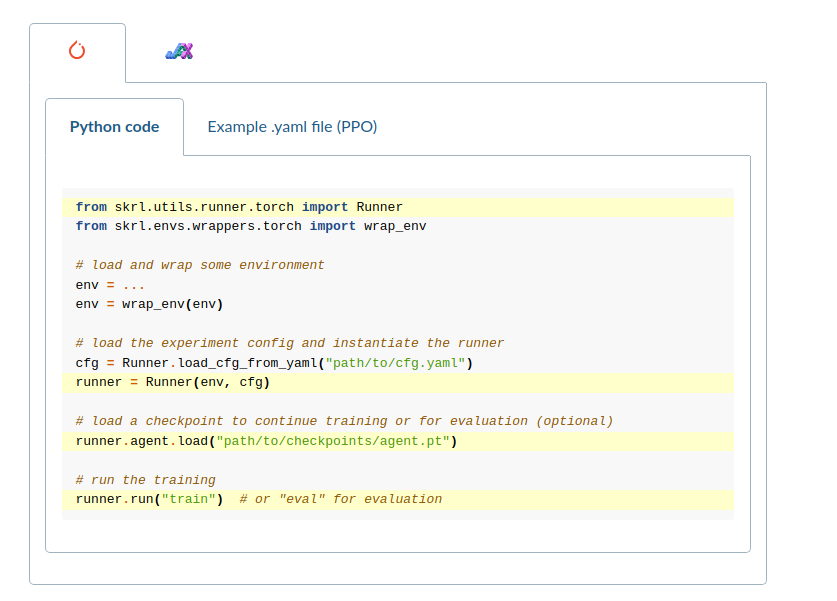
Task: Click the string "path/to/checkpoints/agent.pt"
Action: pos(333,441)
